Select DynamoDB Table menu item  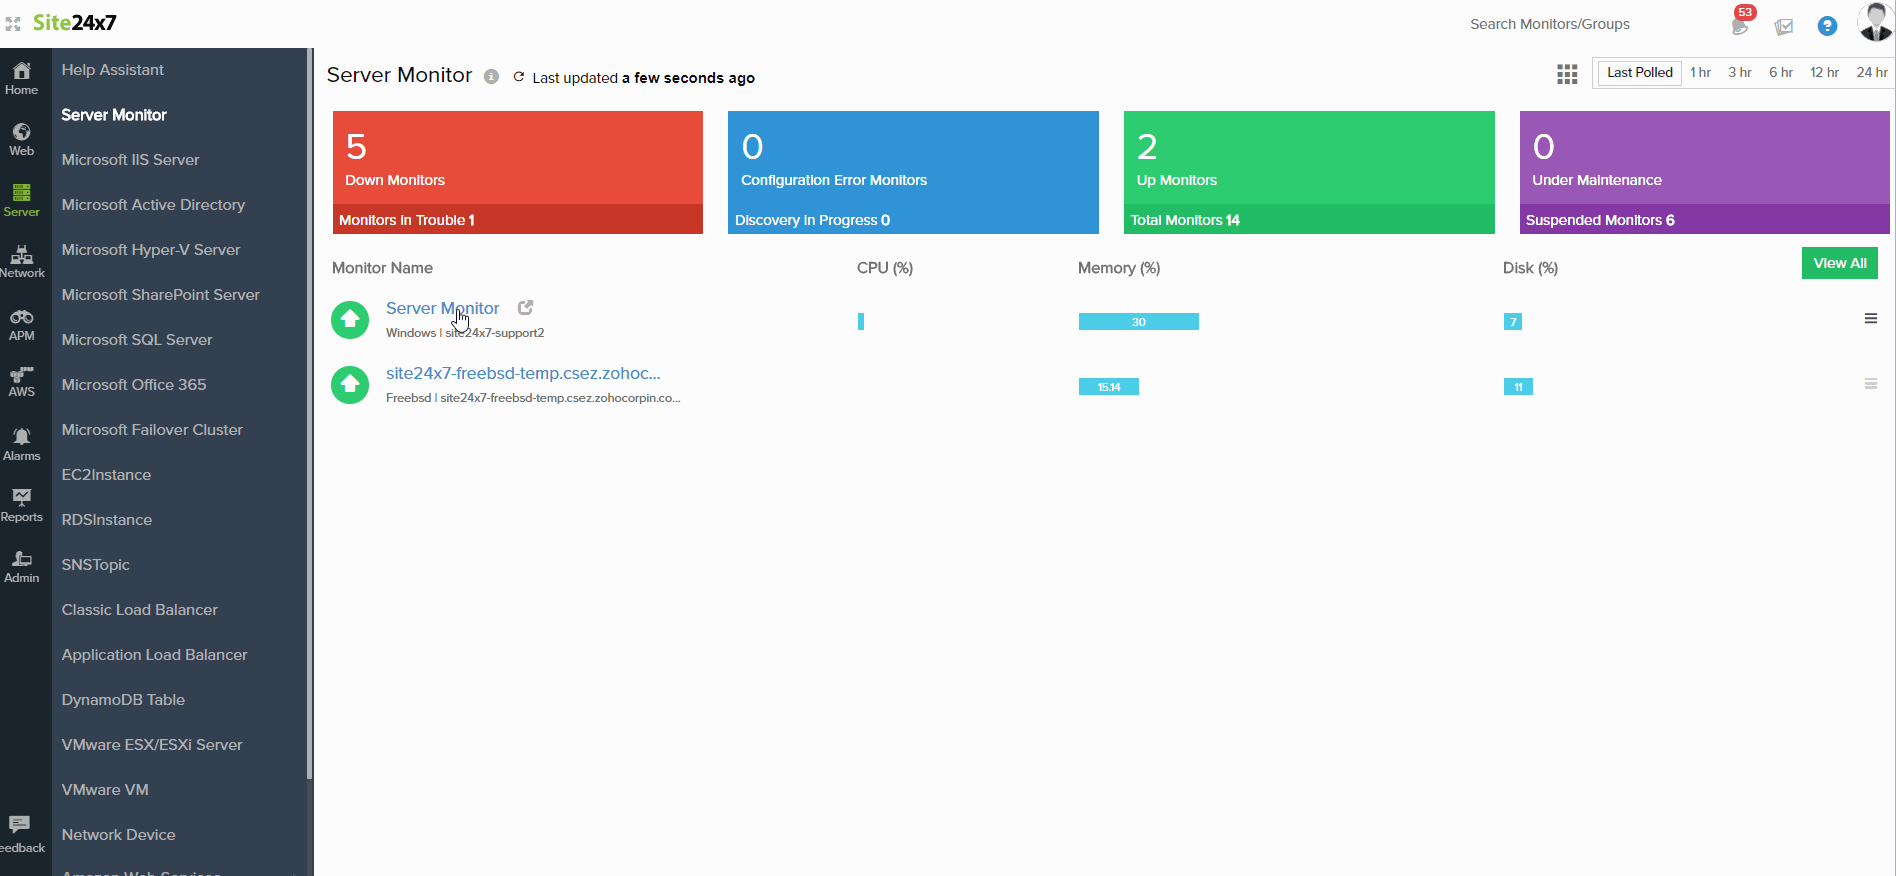pos(123,700)
